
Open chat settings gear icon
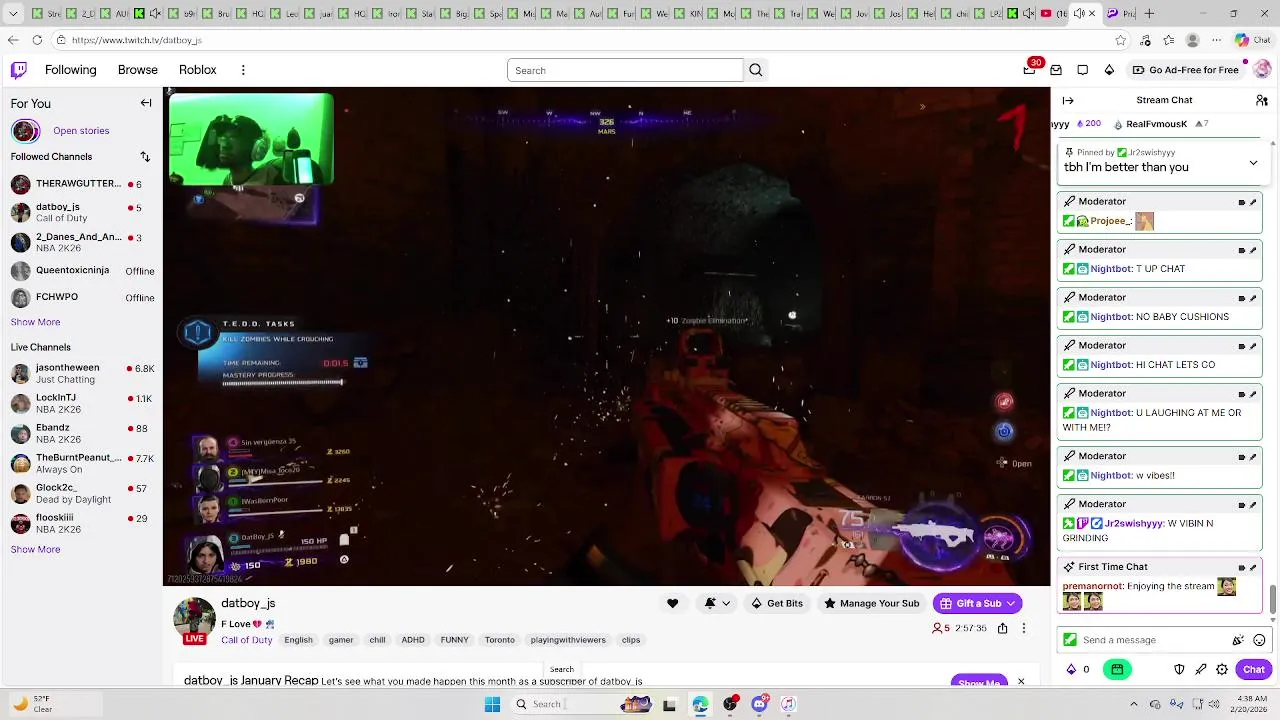click(x=1222, y=669)
